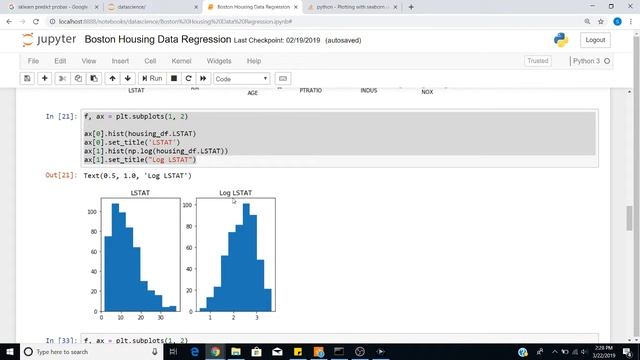The height and width of the screenshot is (360, 640).
Task: Click the Jupyter logo
Action: click(49, 40)
